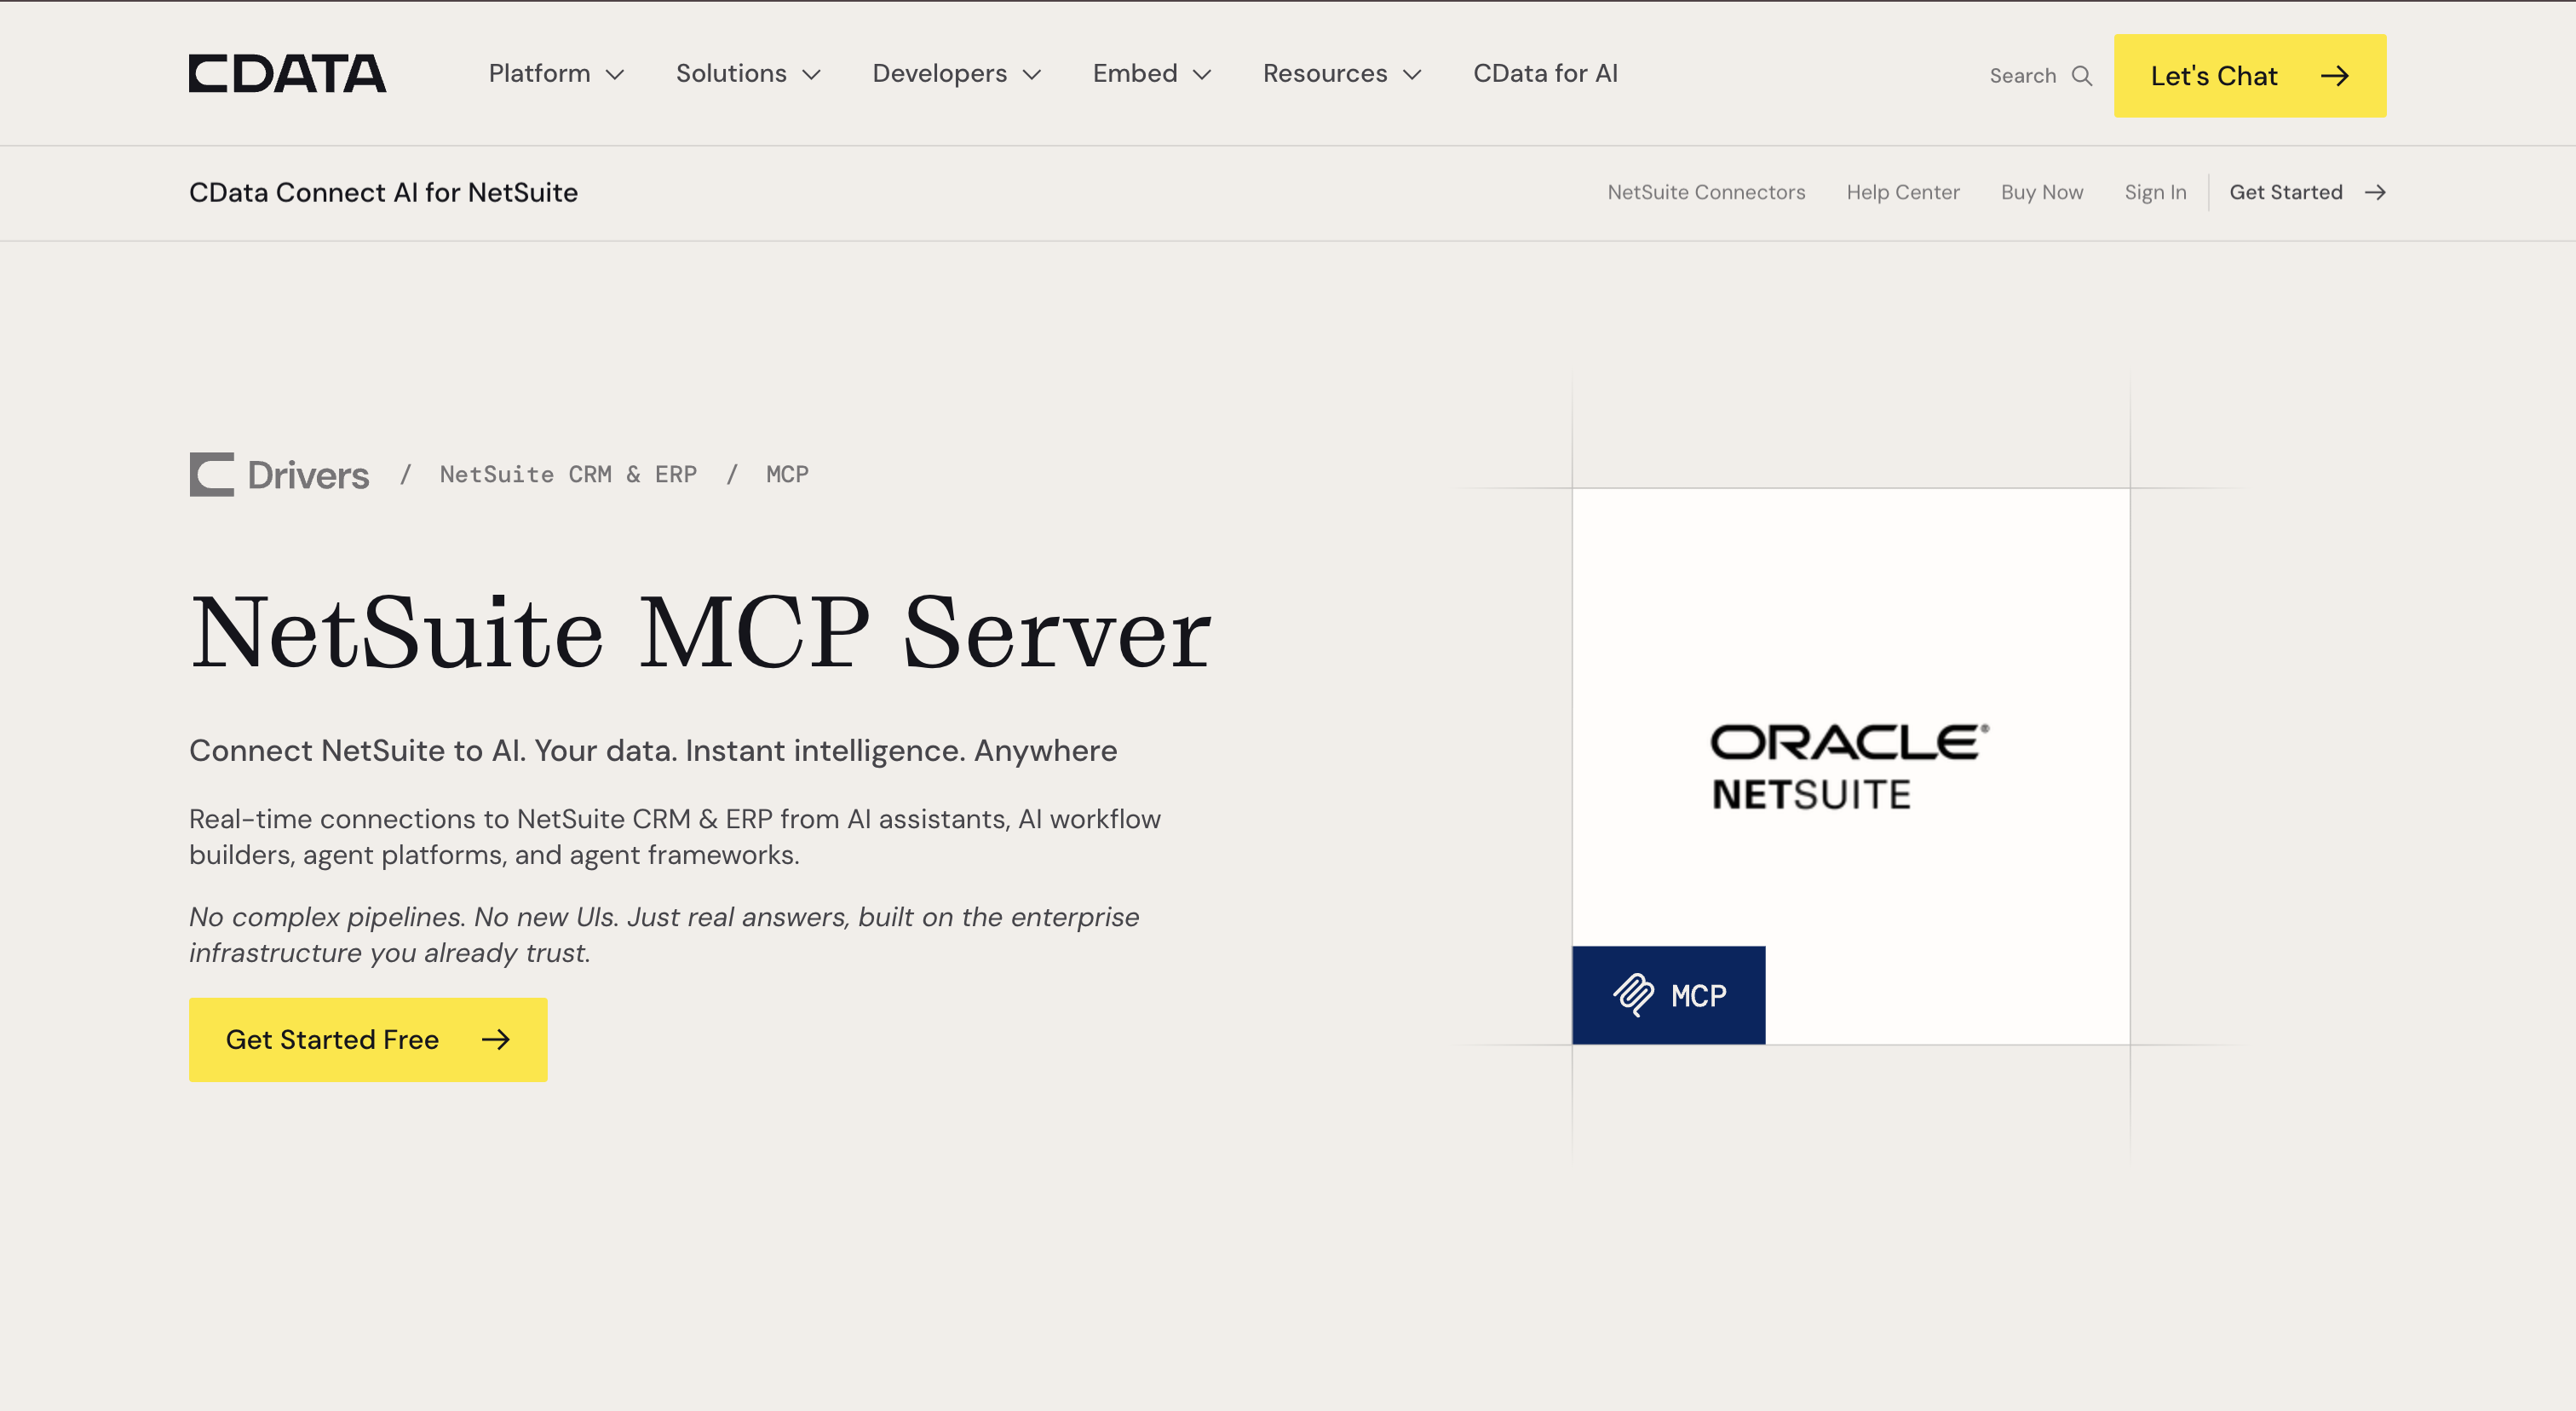Open the Help Center link
This screenshot has height=1411, width=2576.
click(x=1903, y=192)
